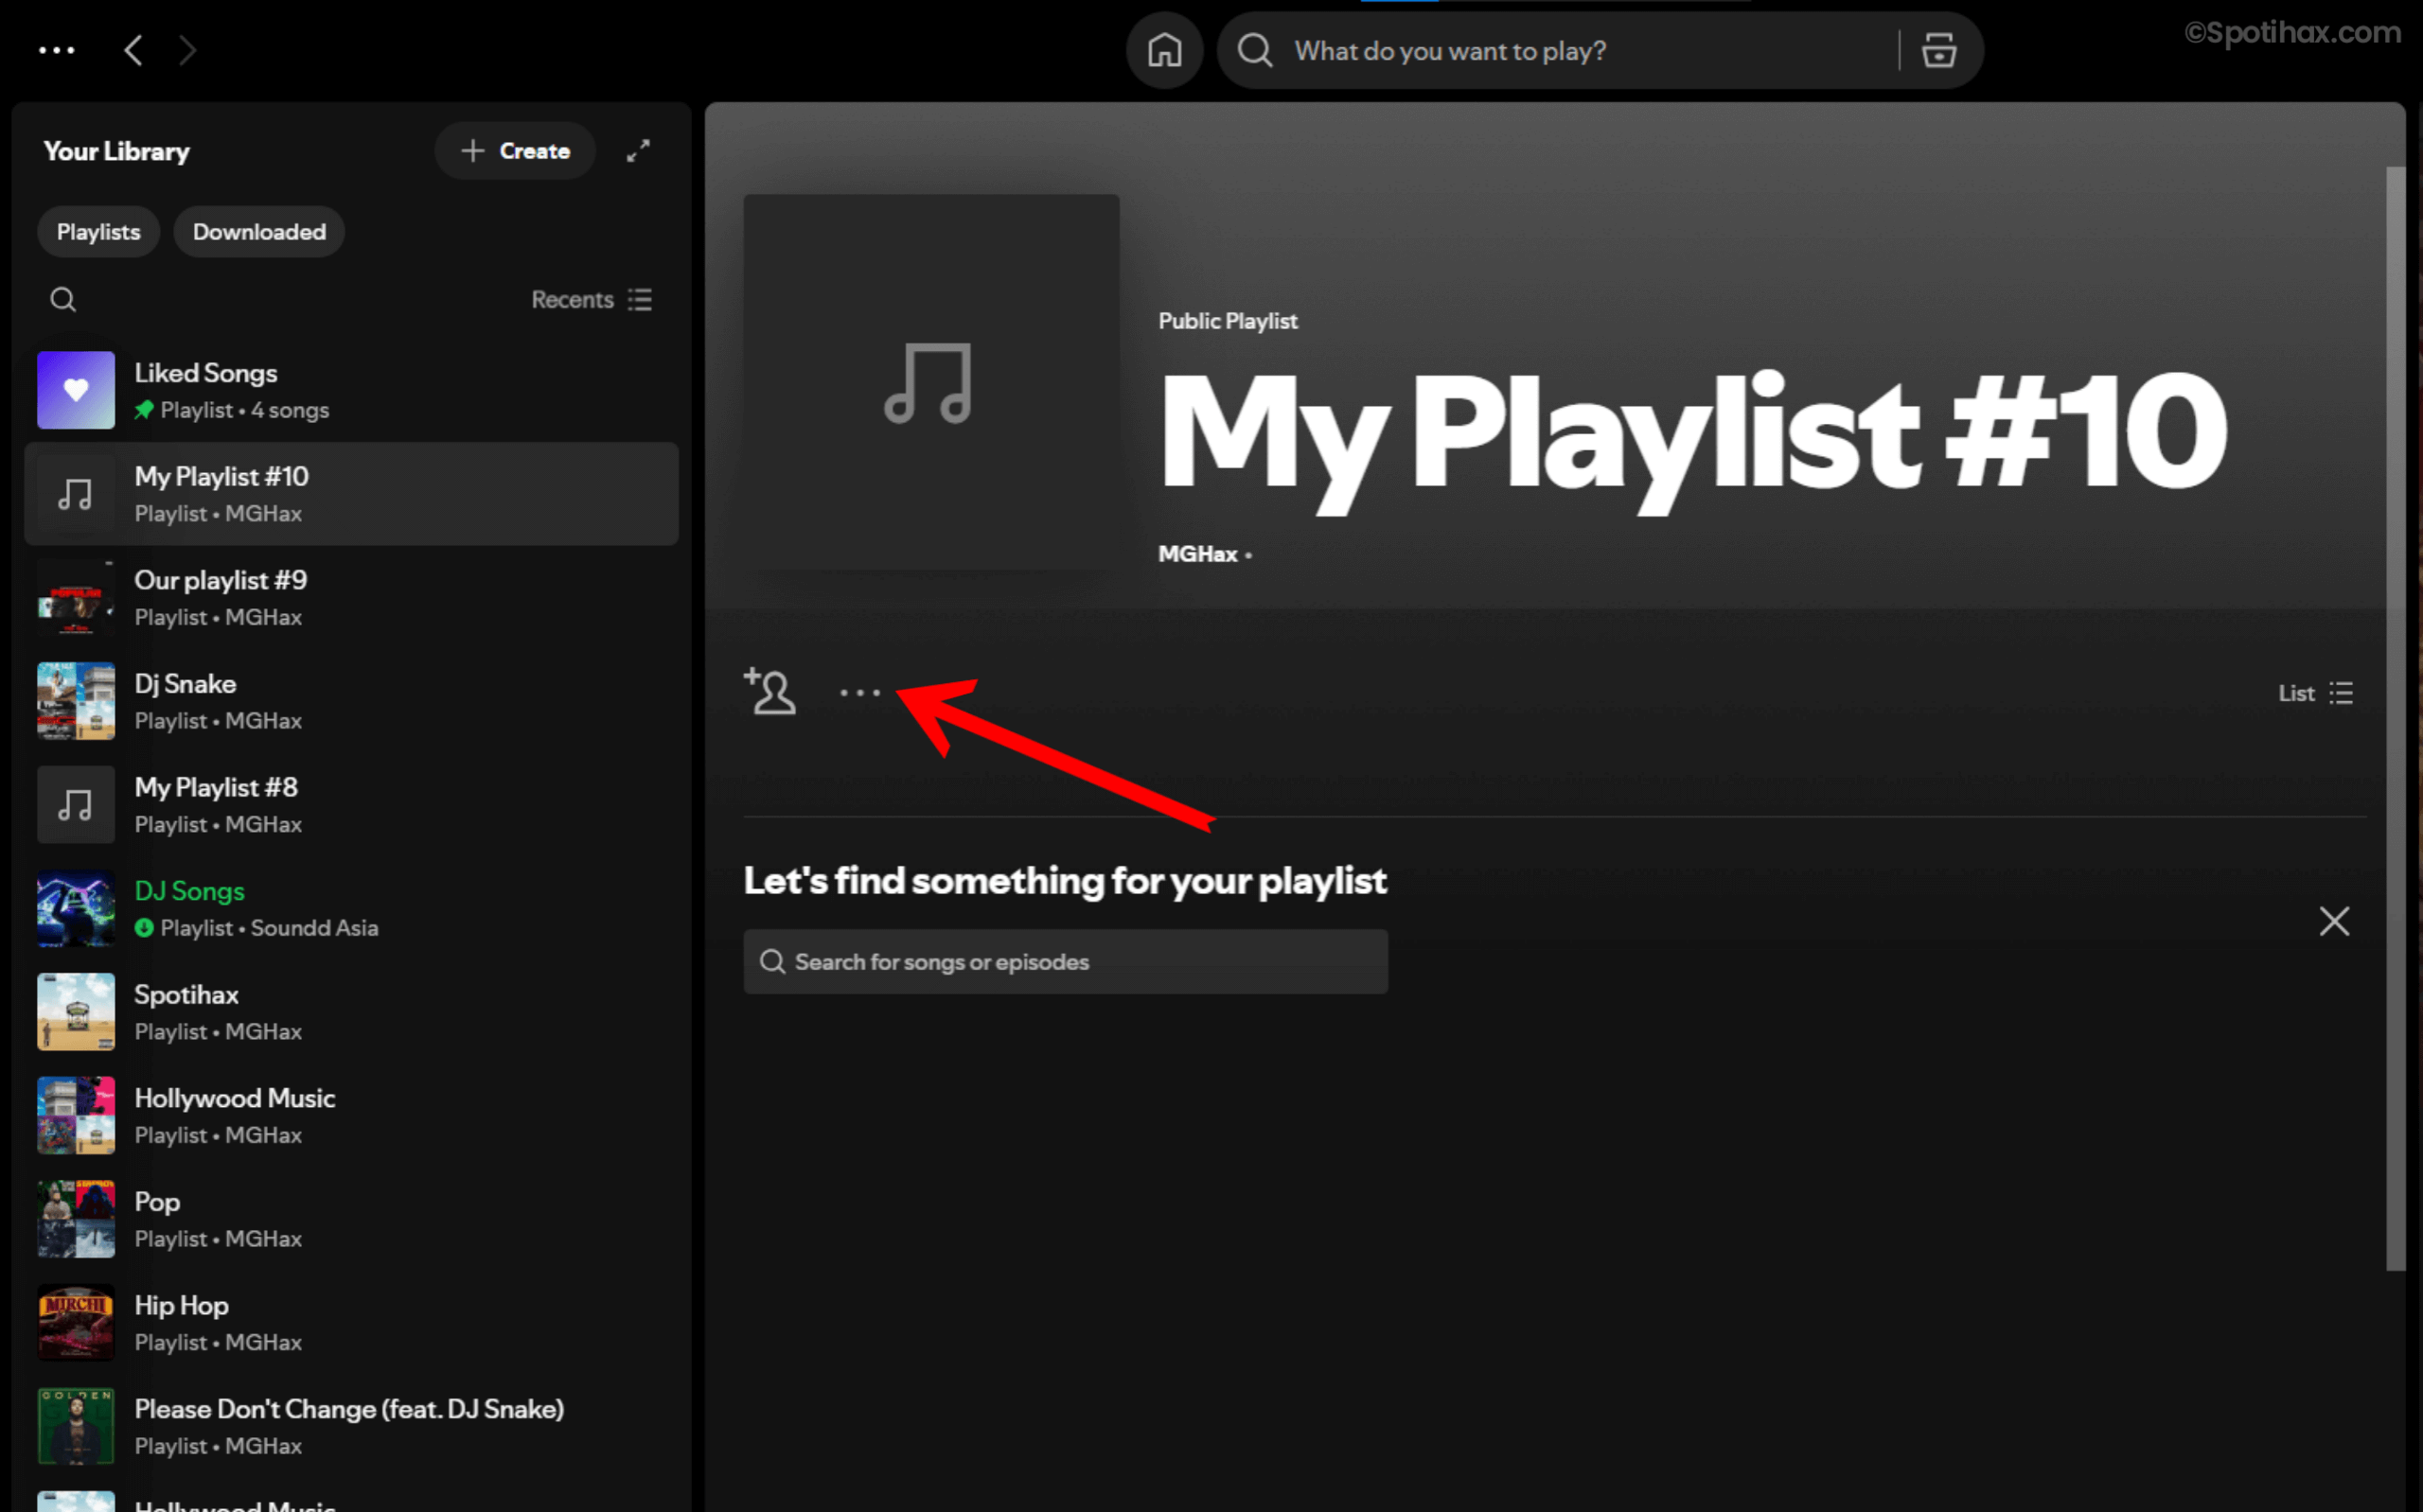The height and width of the screenshot is (1512, 2423).
Task: Go back with the left arrow
Action: point(133,50)
